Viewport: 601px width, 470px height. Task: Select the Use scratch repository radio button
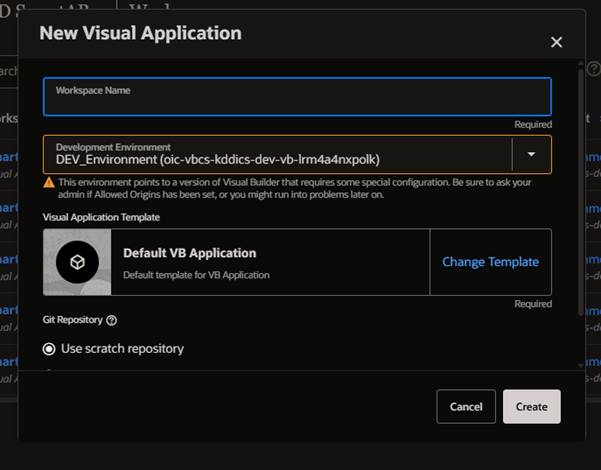(49, 349)
